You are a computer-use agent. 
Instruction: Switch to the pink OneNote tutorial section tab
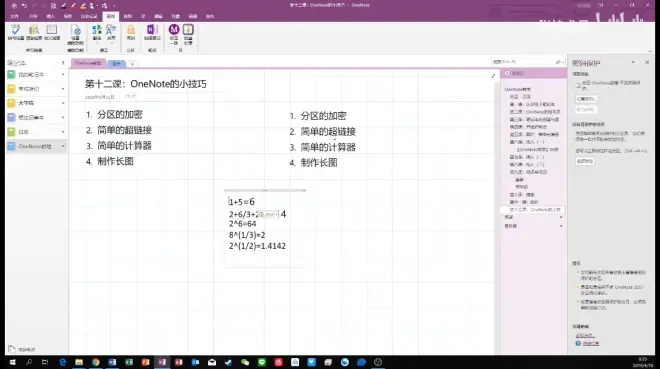tap(88, 63)
